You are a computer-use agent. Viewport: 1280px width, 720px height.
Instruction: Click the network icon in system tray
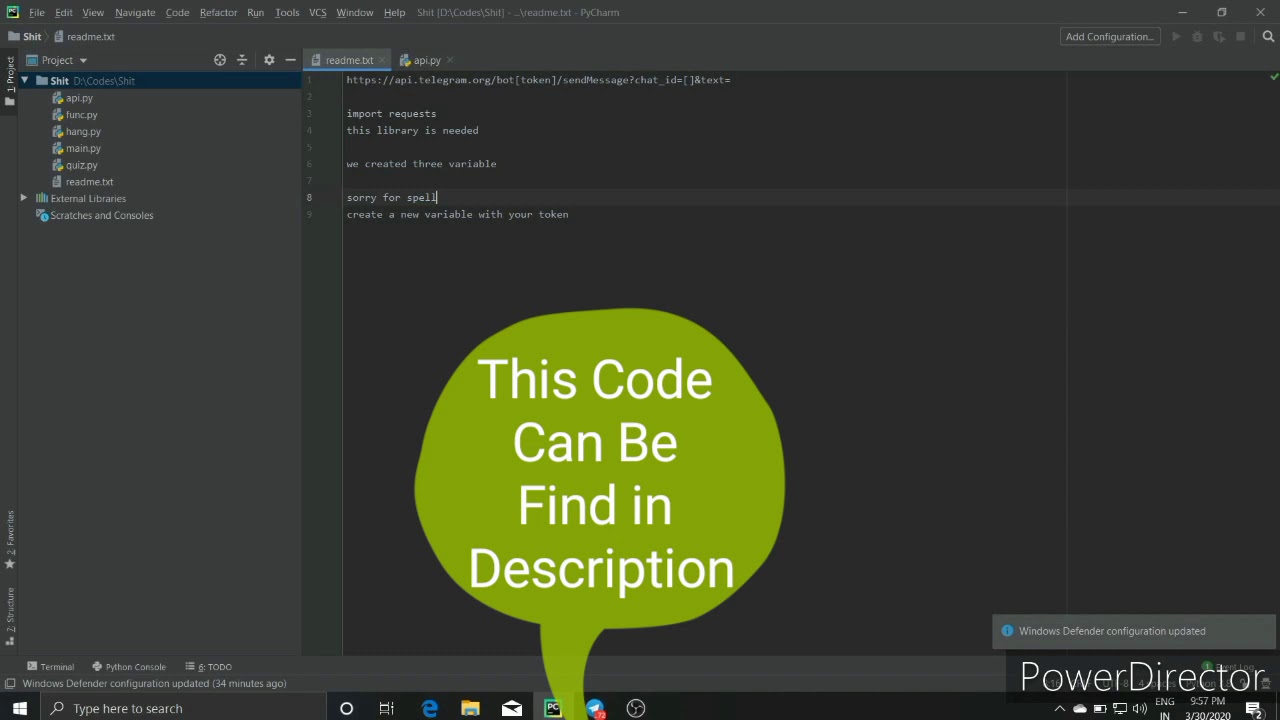pos(1120,709)
